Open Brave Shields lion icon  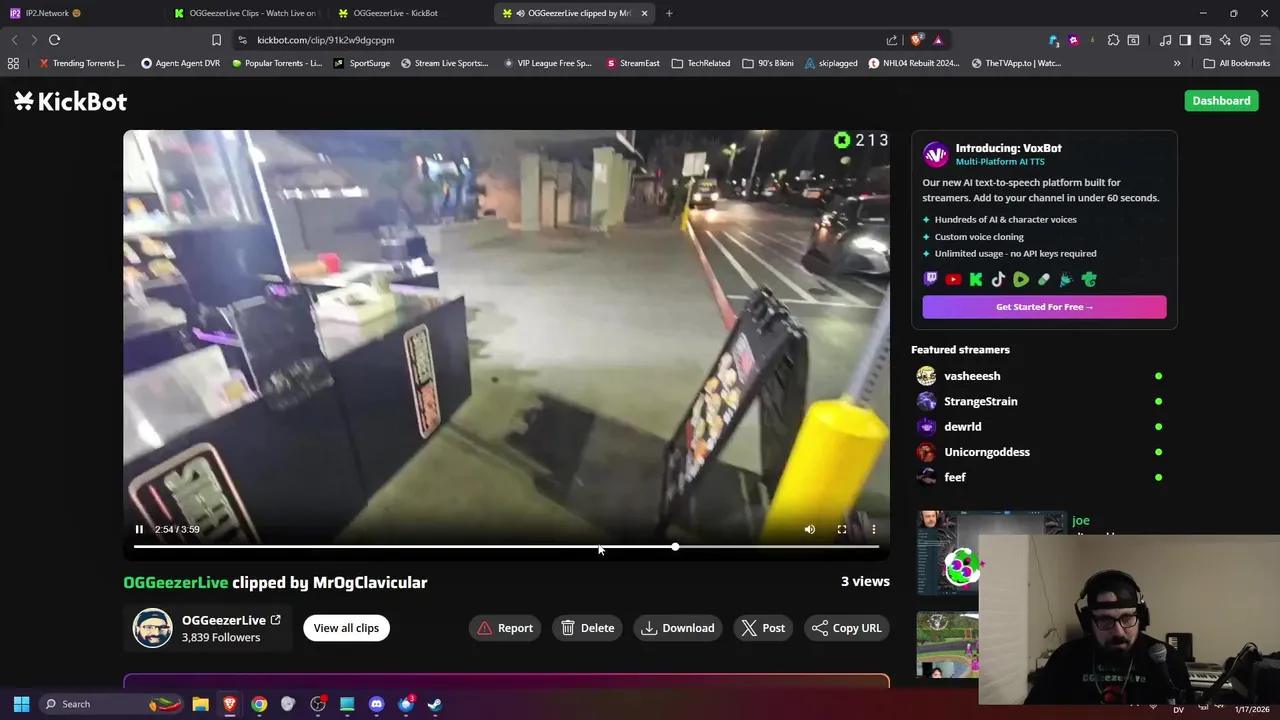click(916, 40)
